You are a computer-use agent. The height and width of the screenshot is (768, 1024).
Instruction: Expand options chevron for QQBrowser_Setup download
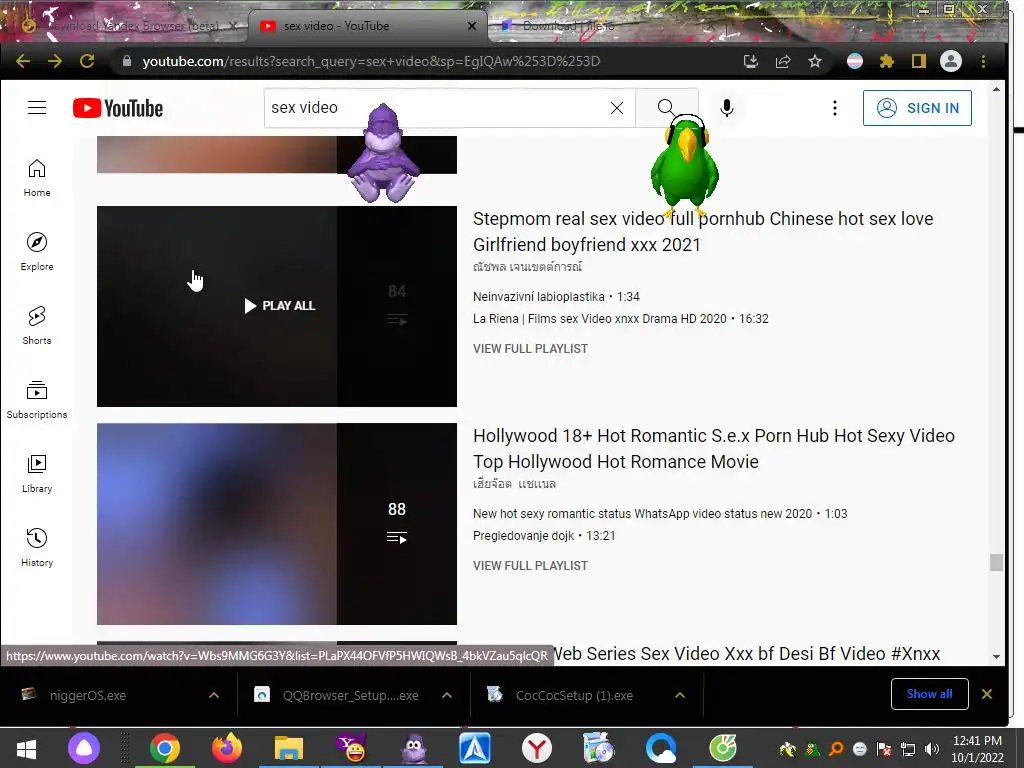coord(447,696)
